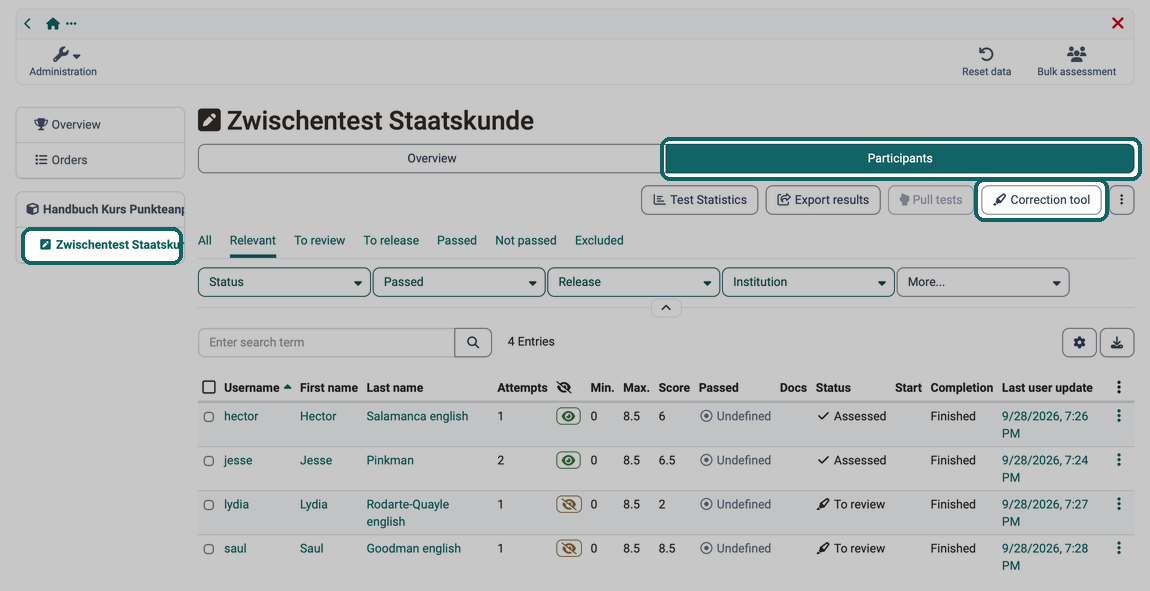Check the hector row checkbox
This screenshot has height=591, width=1150.
click(209, 416)
